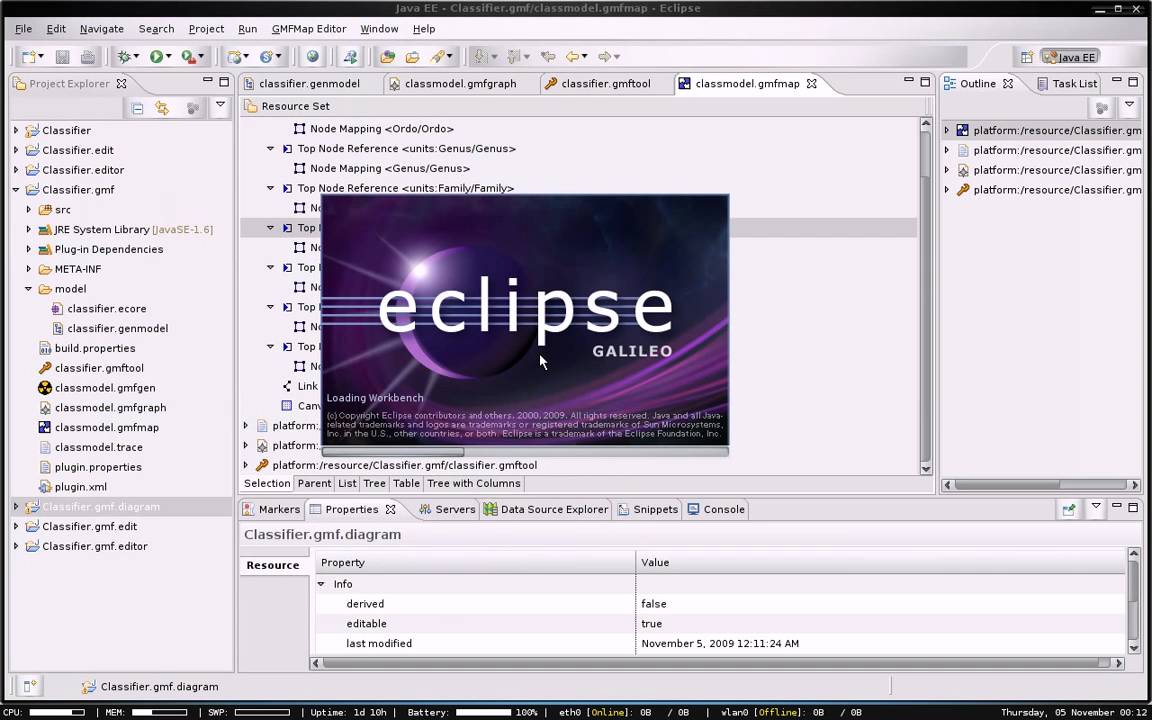
Task: Click the Search flashlight toolbar icon
Action: [x=438, y=57]
